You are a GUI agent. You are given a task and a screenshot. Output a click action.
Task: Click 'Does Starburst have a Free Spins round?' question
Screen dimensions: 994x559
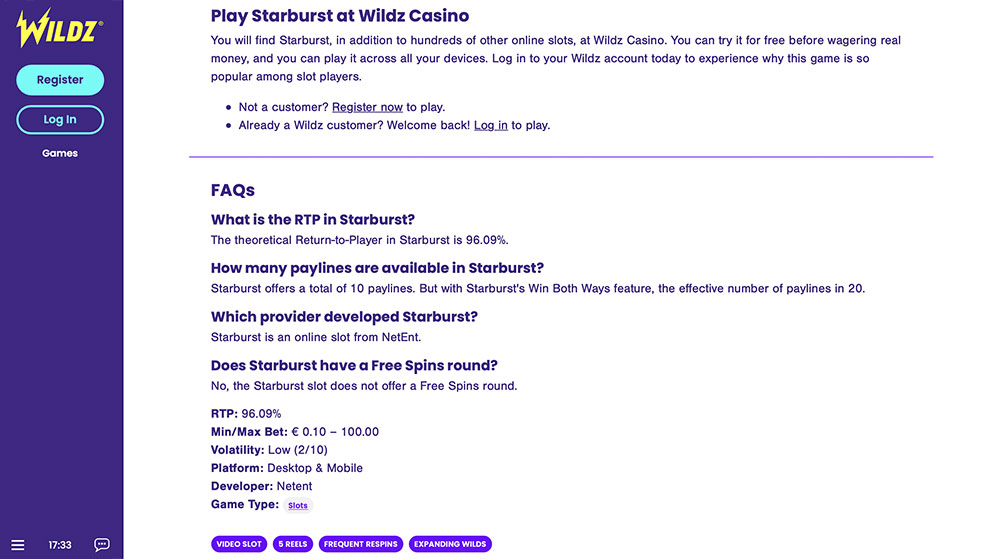[354, 365]
